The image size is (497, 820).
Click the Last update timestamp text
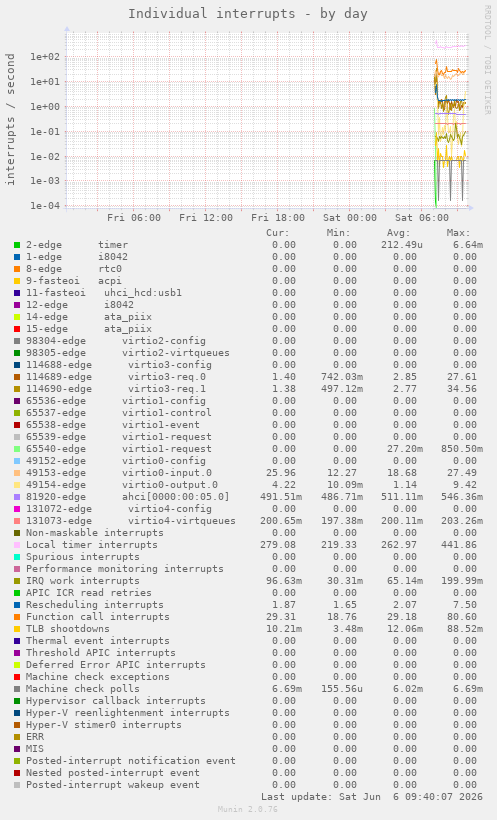pos(372,797)
